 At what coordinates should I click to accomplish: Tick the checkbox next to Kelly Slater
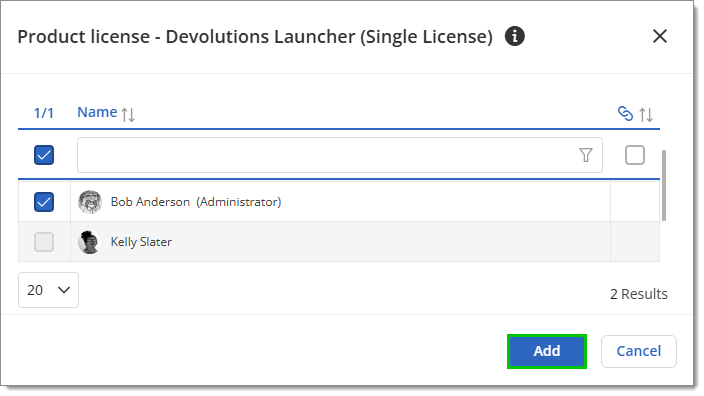pos(44,242)
